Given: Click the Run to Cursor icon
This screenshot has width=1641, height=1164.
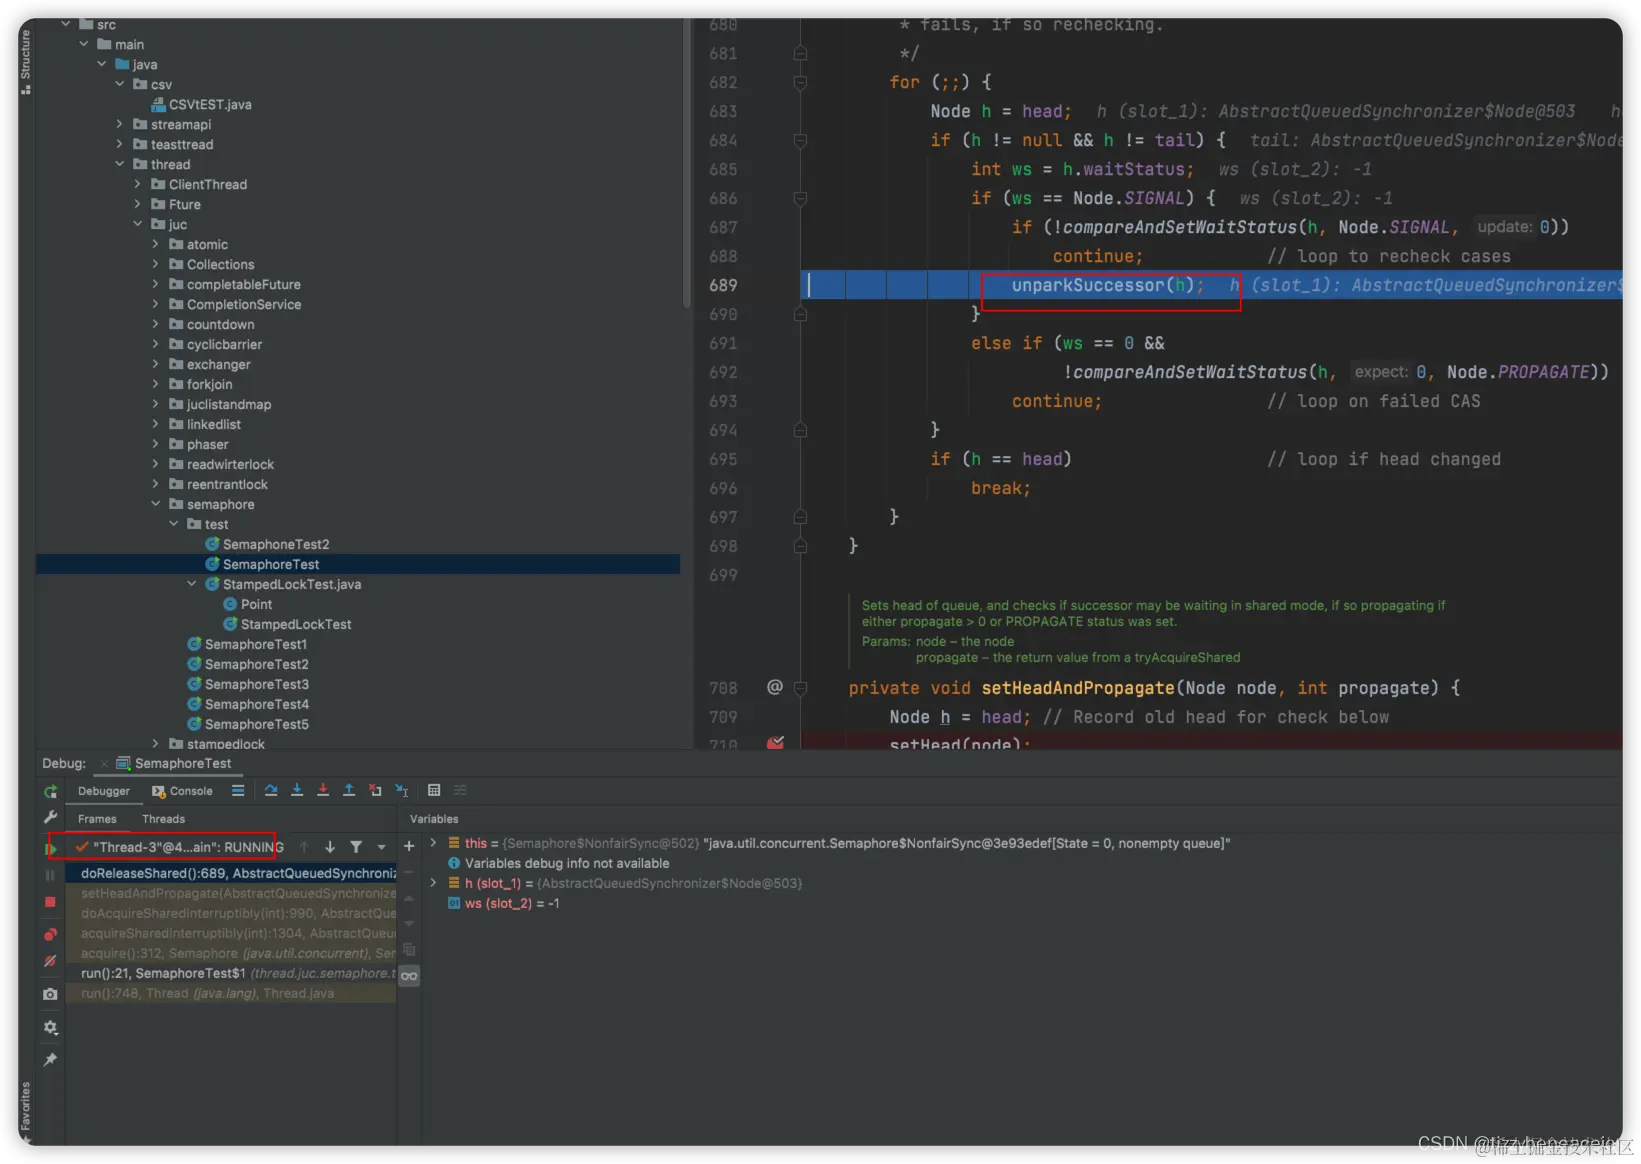Looking at the screenshot, I should point(401,790).
